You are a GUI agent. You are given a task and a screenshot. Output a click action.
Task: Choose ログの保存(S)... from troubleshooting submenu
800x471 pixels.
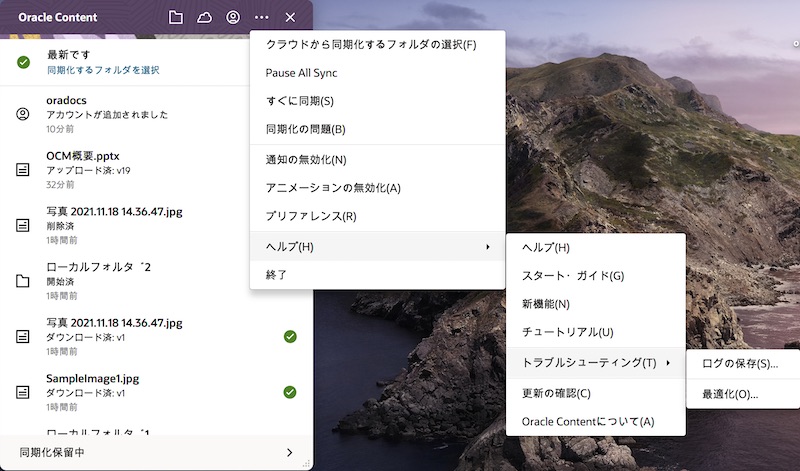(743, 364)
